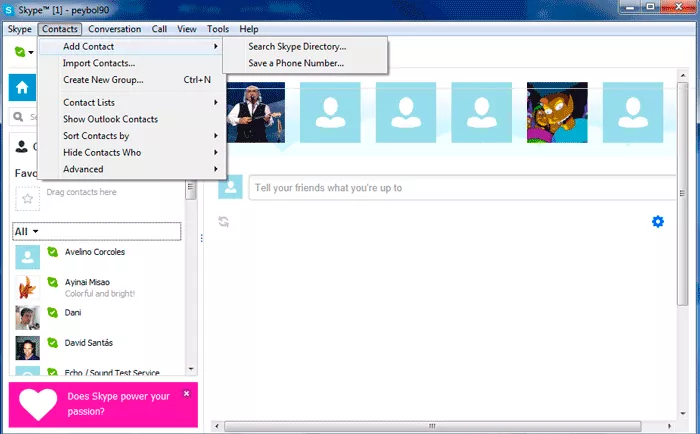Image resolution: width=700 pixels, height=434 pixels.
Task: Click Ayinai Misao online status icon
Action: [x=53, y=282]
